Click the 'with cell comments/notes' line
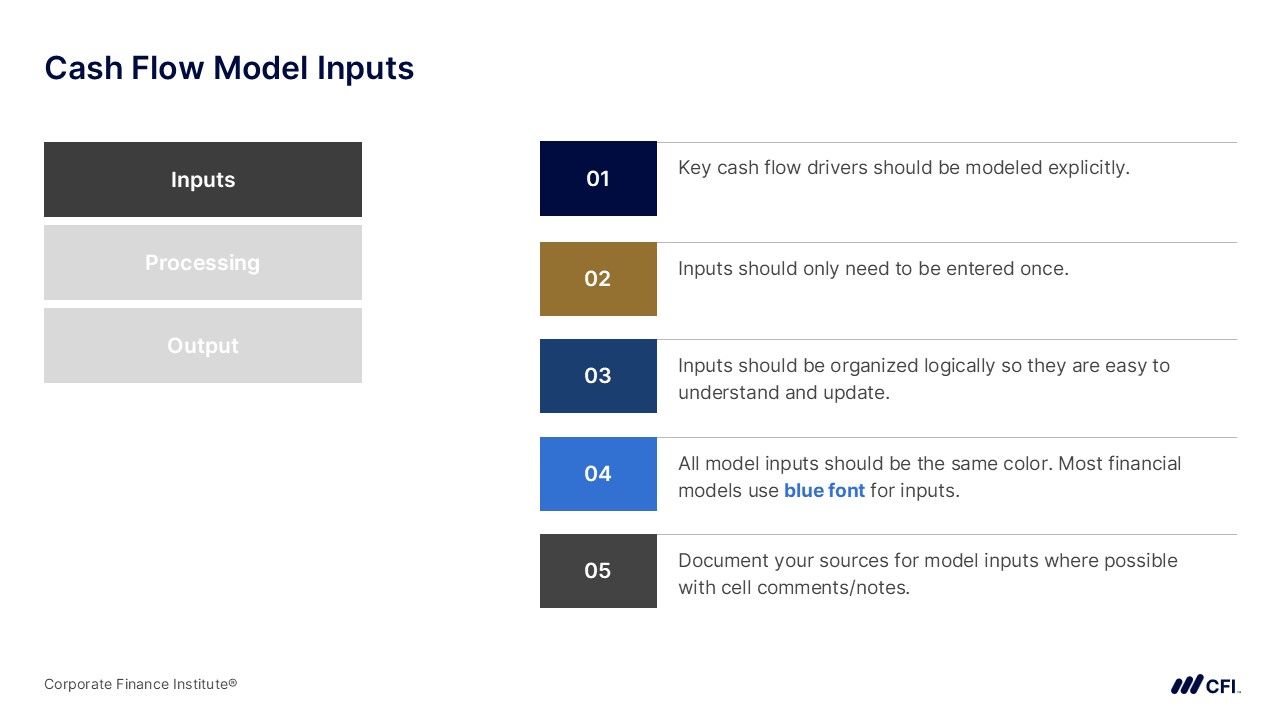The width and height of the screenshot is (1280, 720). point(794,588)
